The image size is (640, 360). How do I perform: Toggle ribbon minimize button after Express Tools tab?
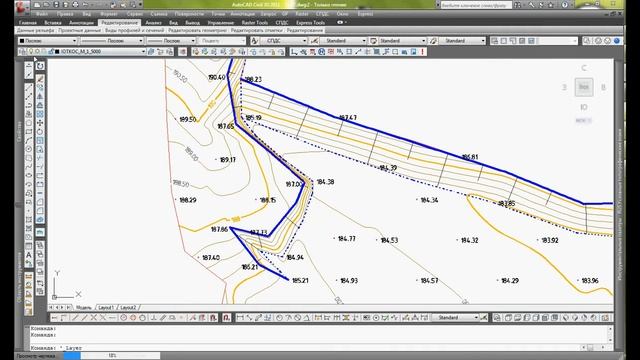click(341, 22)
